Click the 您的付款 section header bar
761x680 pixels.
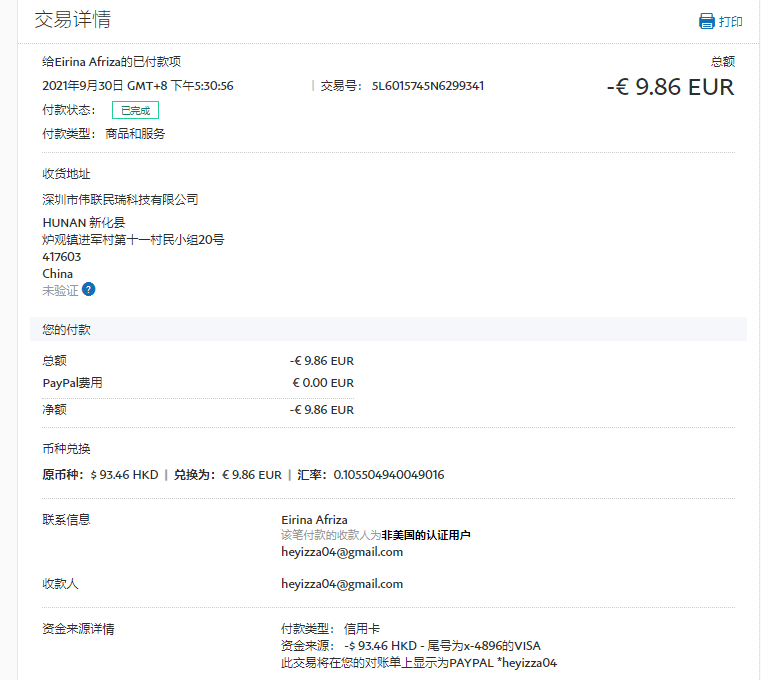[x=388, y=329]
